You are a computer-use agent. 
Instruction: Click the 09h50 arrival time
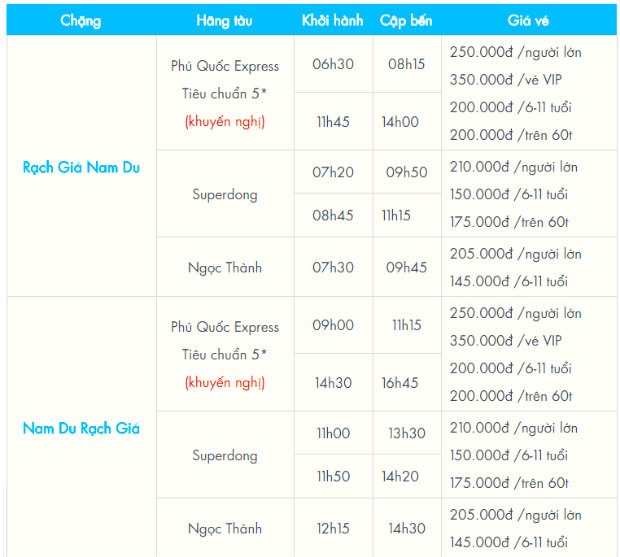coord(407,173)
